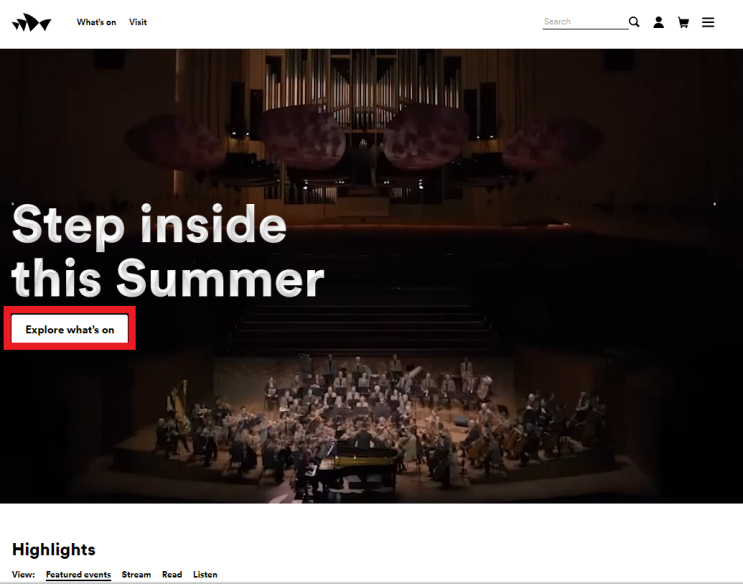The width and height of the screenshot is (743, 584).
Task: Open the Visit menu item
Action: pyautogui.click(x=138, y=22)
